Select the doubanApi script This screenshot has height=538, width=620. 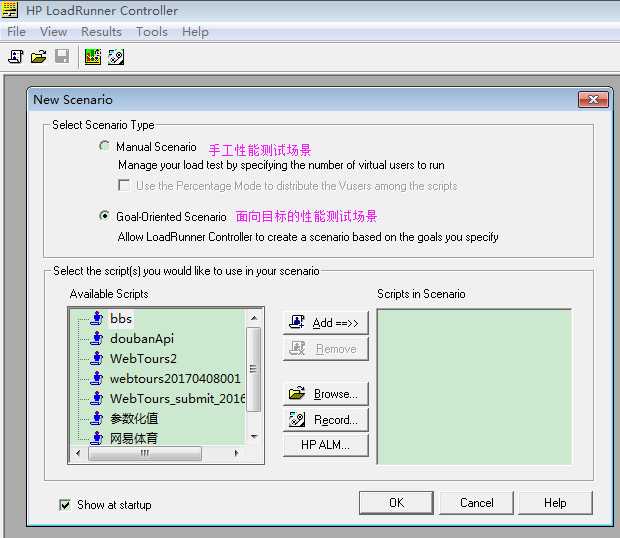click(x=142, y=338)
